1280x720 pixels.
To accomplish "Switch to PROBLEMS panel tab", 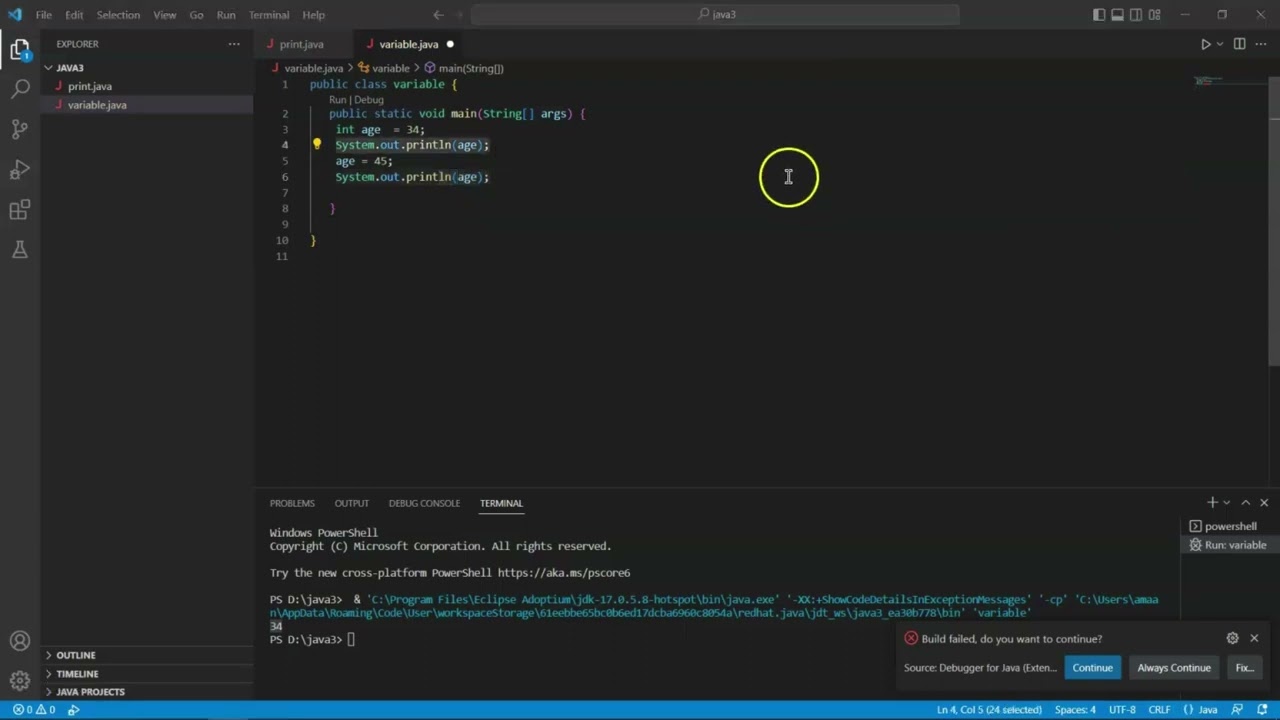I will pos(292,503).
